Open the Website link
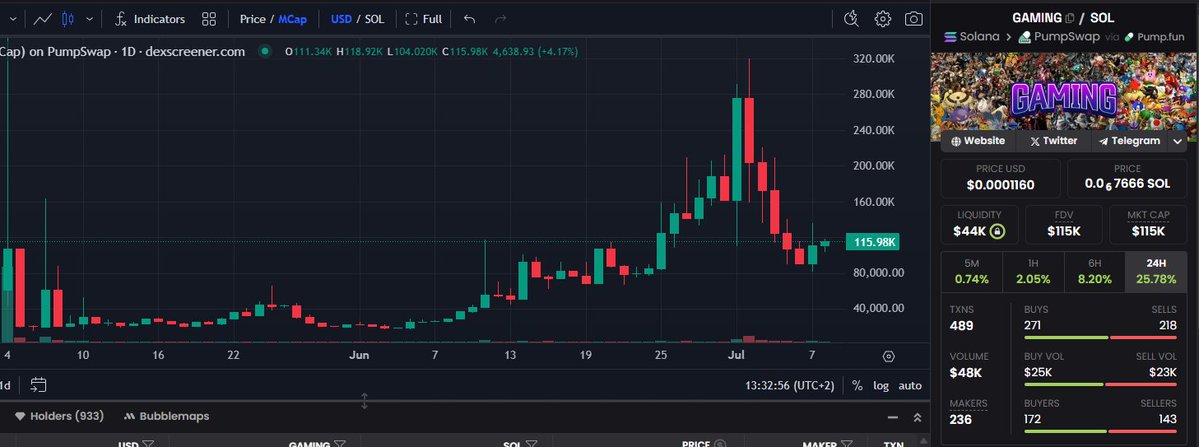1199x447 pixels. coord(978,141)
